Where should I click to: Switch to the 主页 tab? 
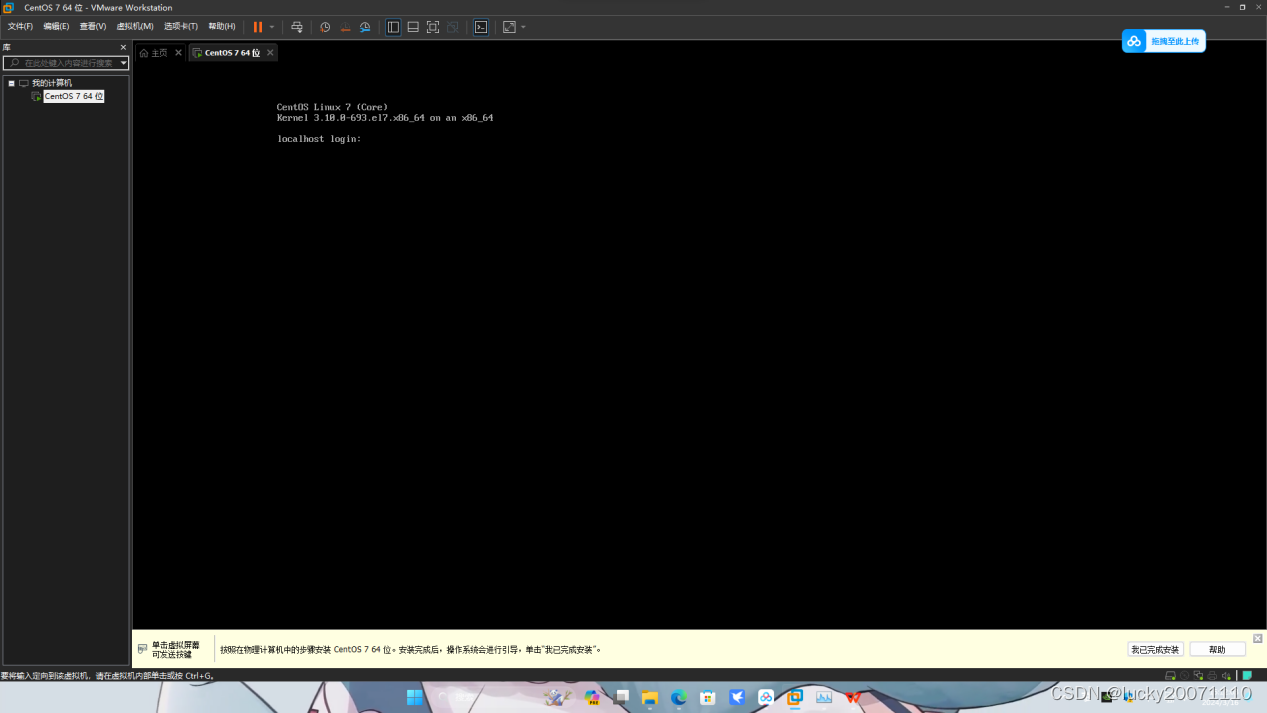click(159, 53)
